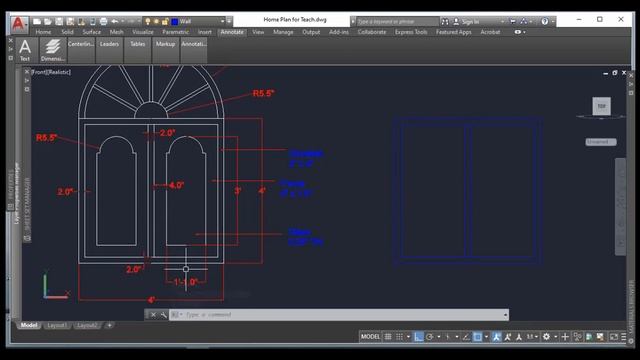Image resolution: width=640 pixels, height=360 pixels.
Task: Open the Insert ribbon tab
Action: coord(204,32)
